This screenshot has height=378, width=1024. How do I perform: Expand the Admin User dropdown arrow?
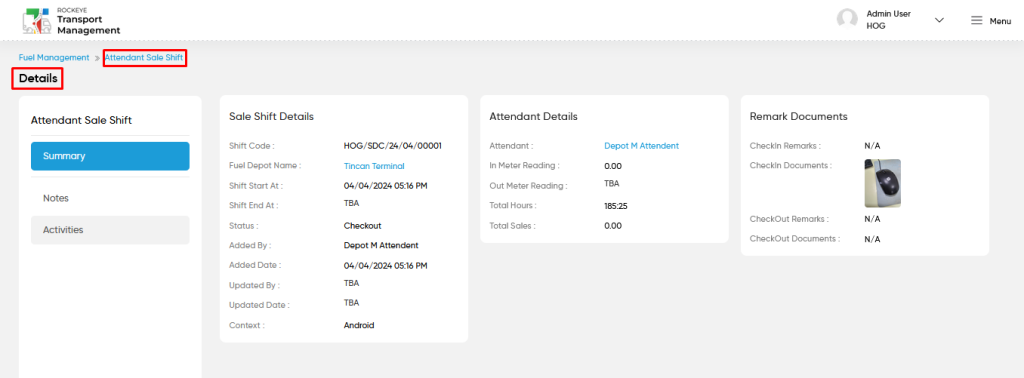click(939, 20)
